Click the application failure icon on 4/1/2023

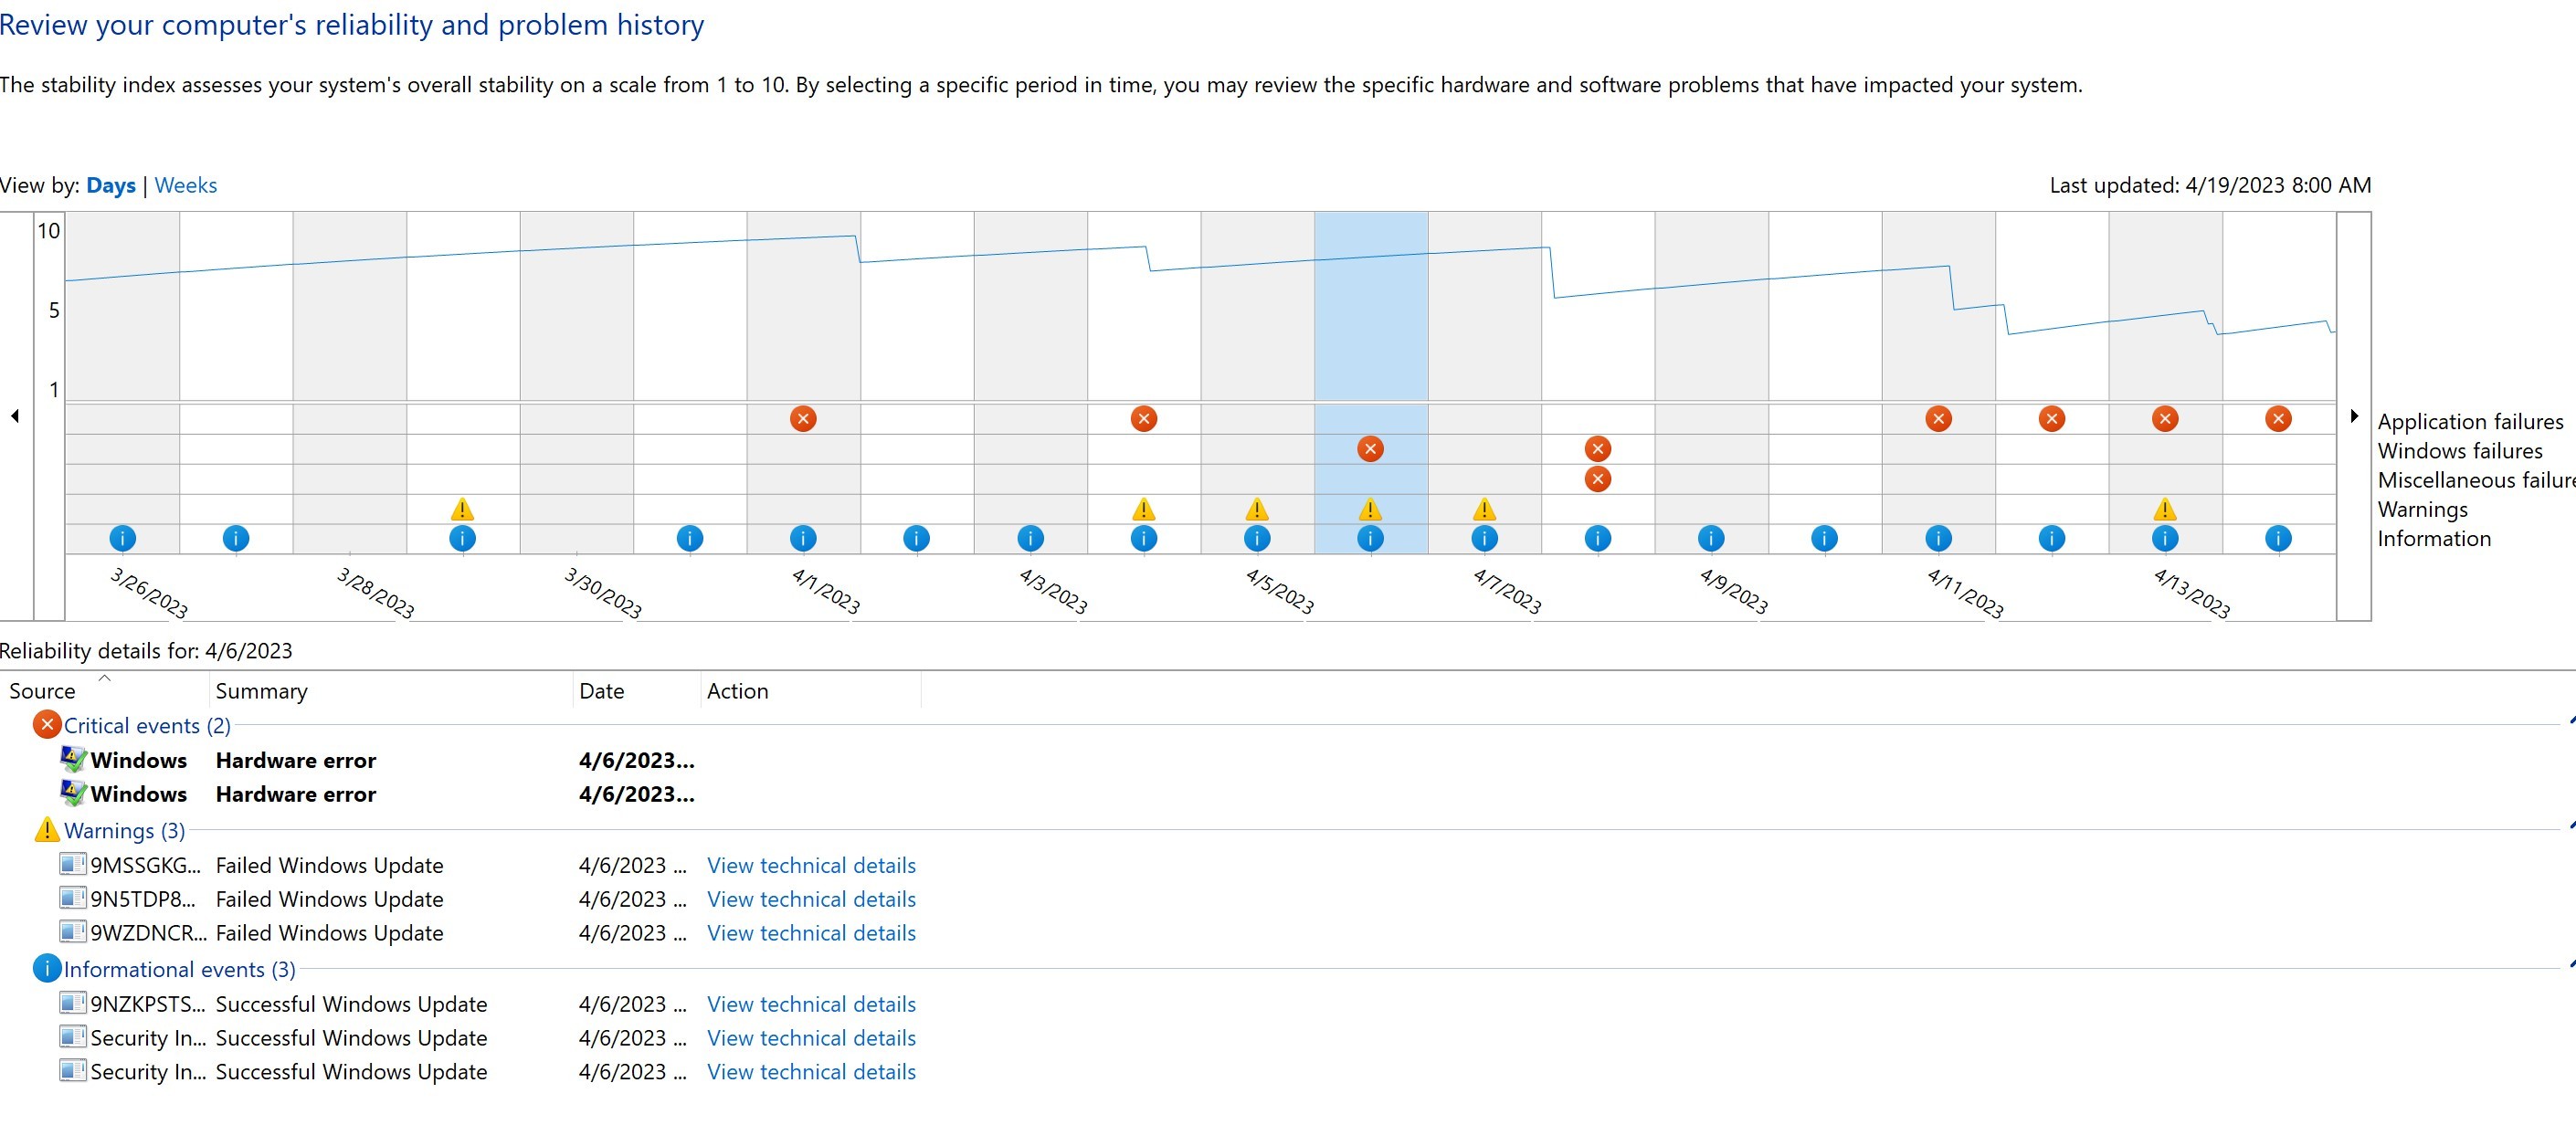click(803, 419)
